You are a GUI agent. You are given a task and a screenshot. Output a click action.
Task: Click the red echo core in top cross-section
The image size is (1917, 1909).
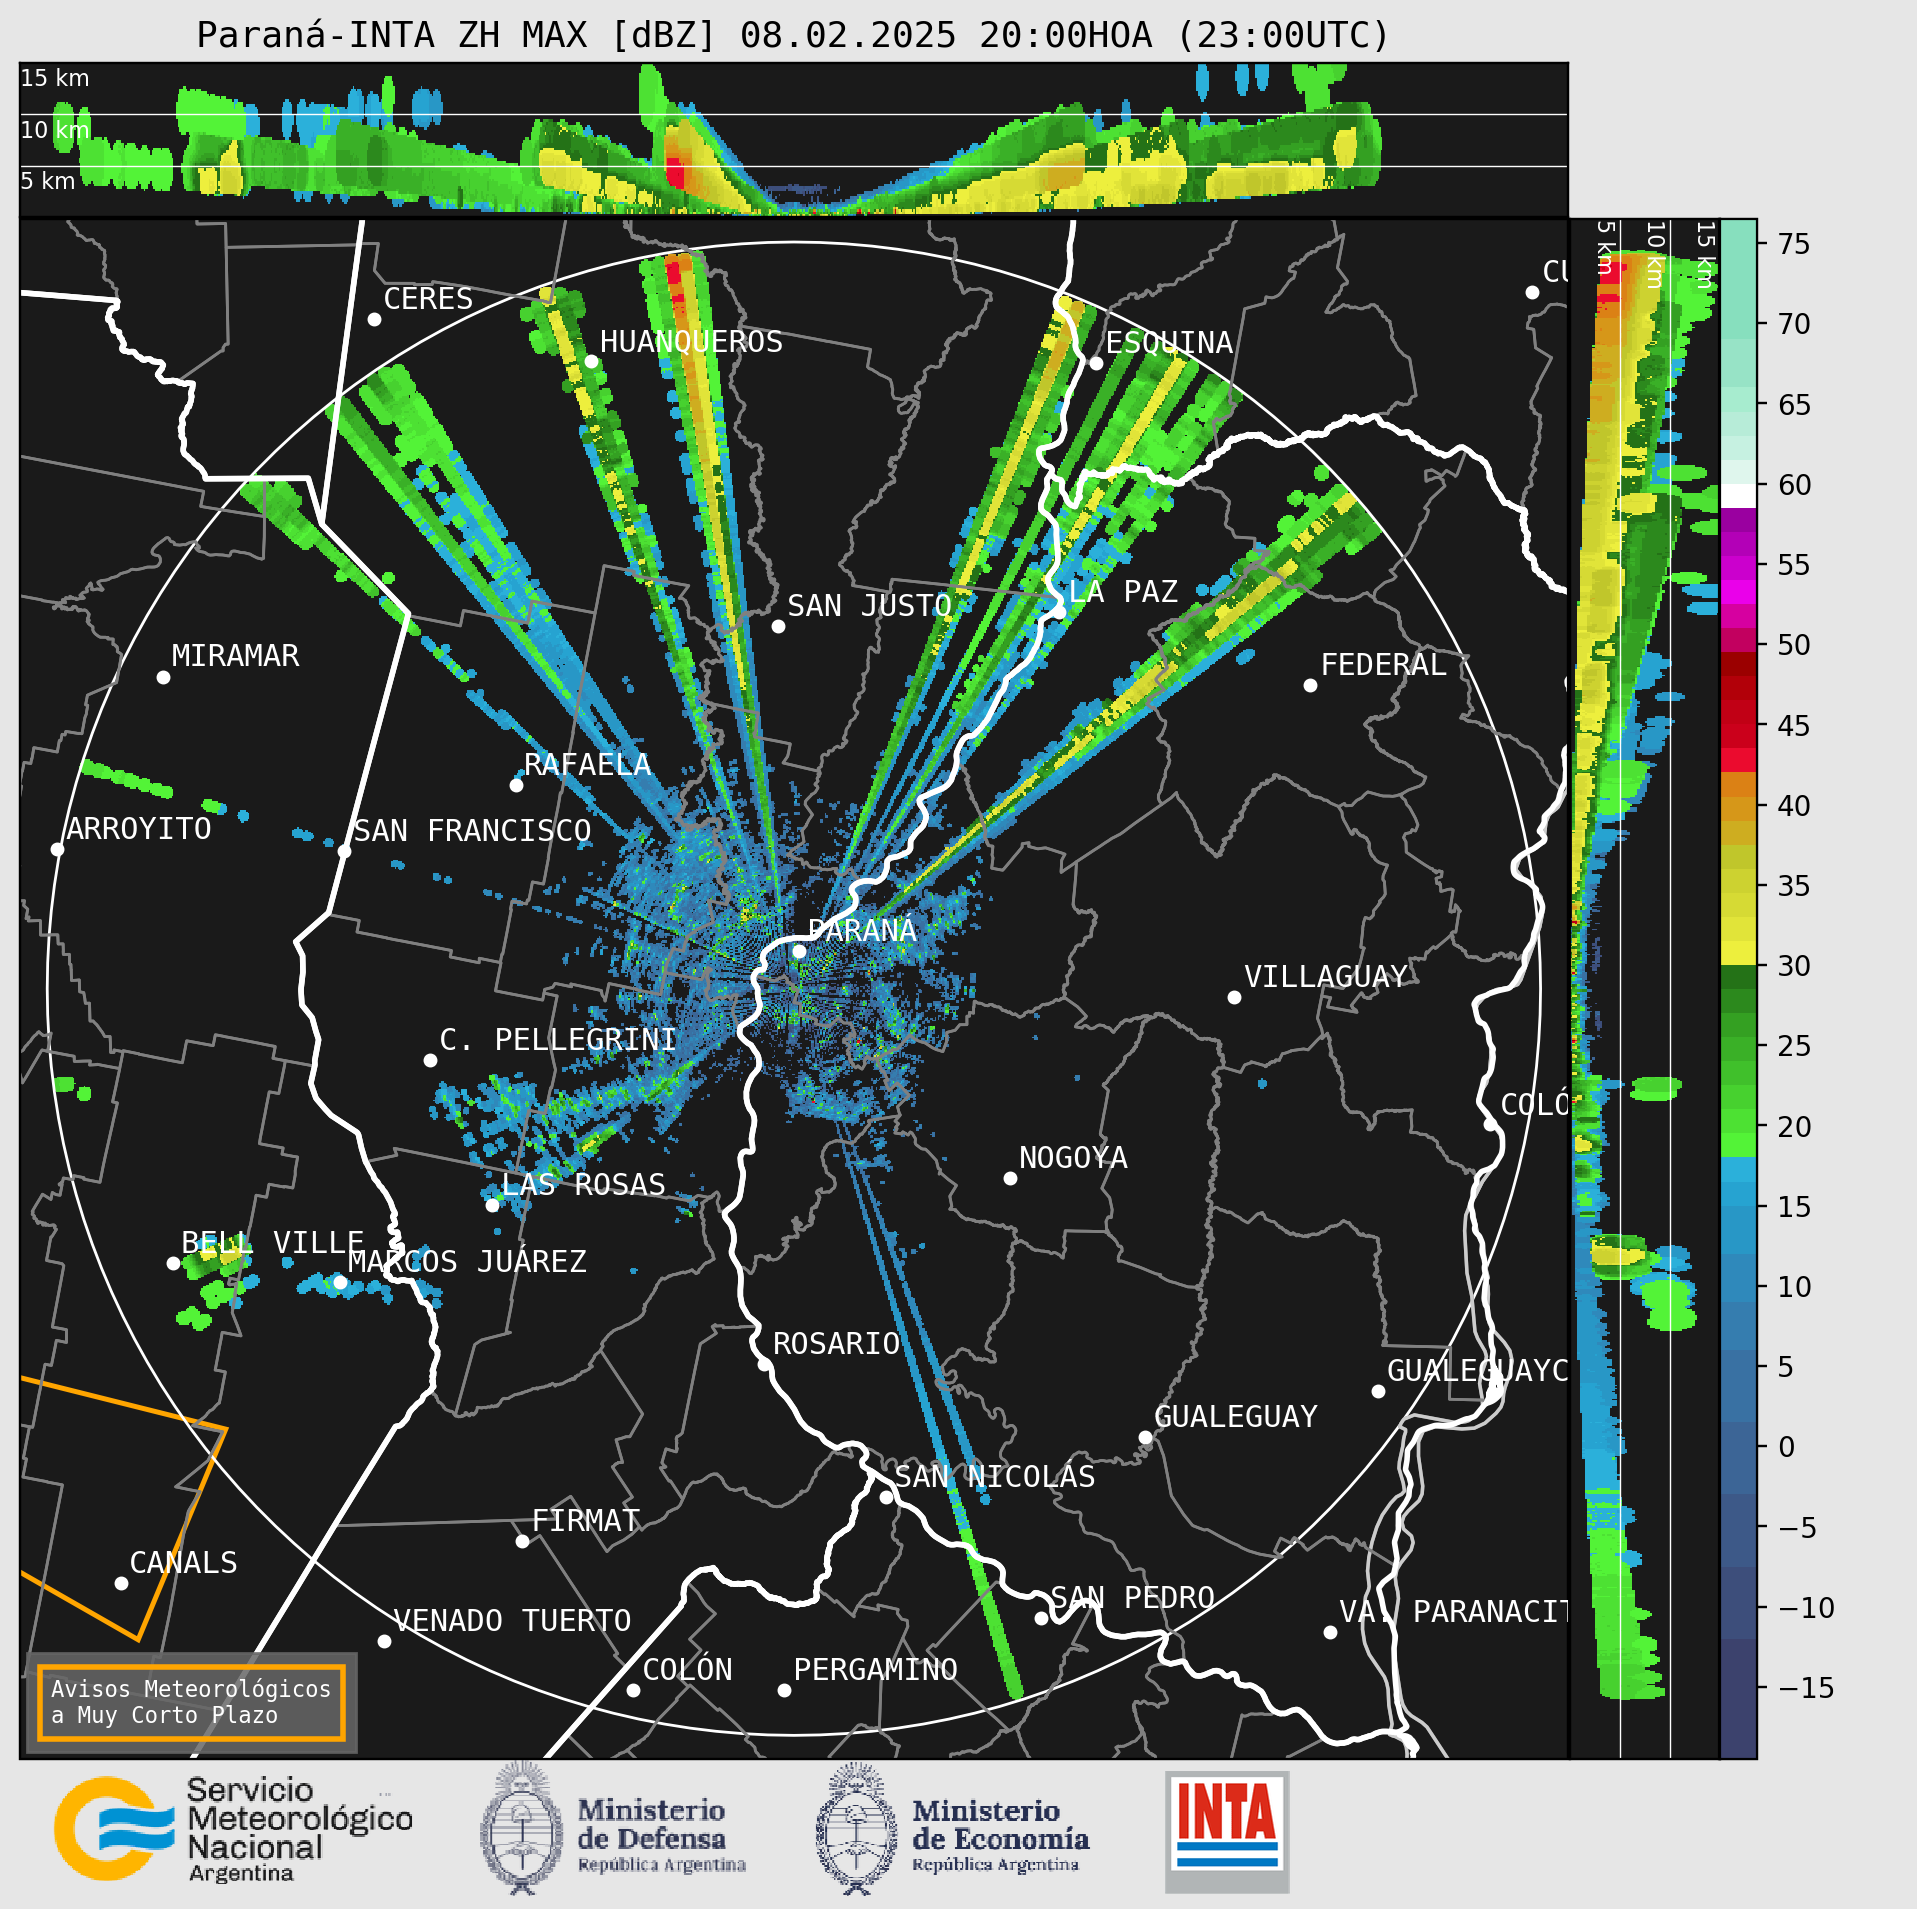pos(675,172)
